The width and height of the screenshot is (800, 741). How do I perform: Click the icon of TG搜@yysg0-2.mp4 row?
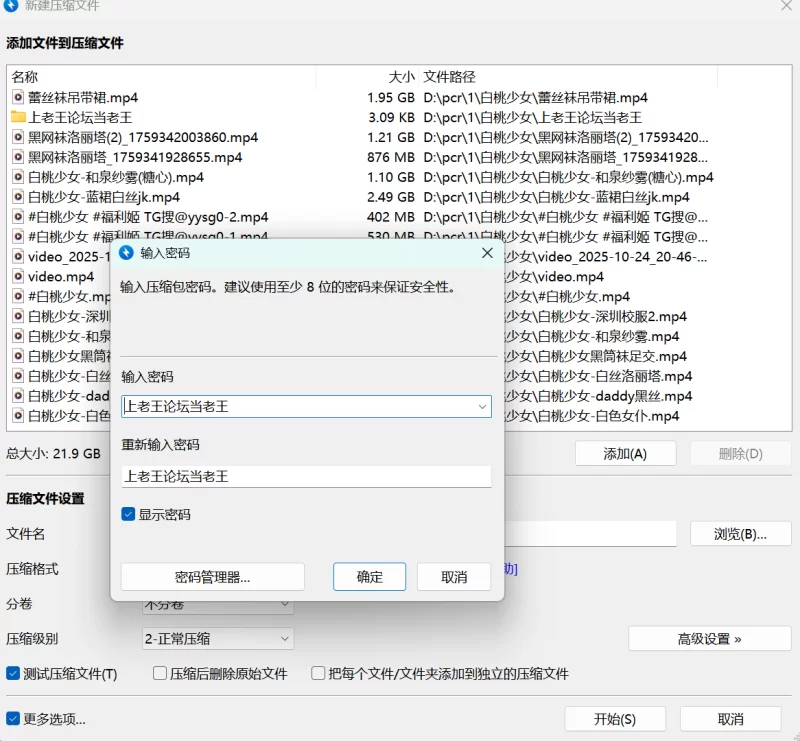tap(18, 216)
